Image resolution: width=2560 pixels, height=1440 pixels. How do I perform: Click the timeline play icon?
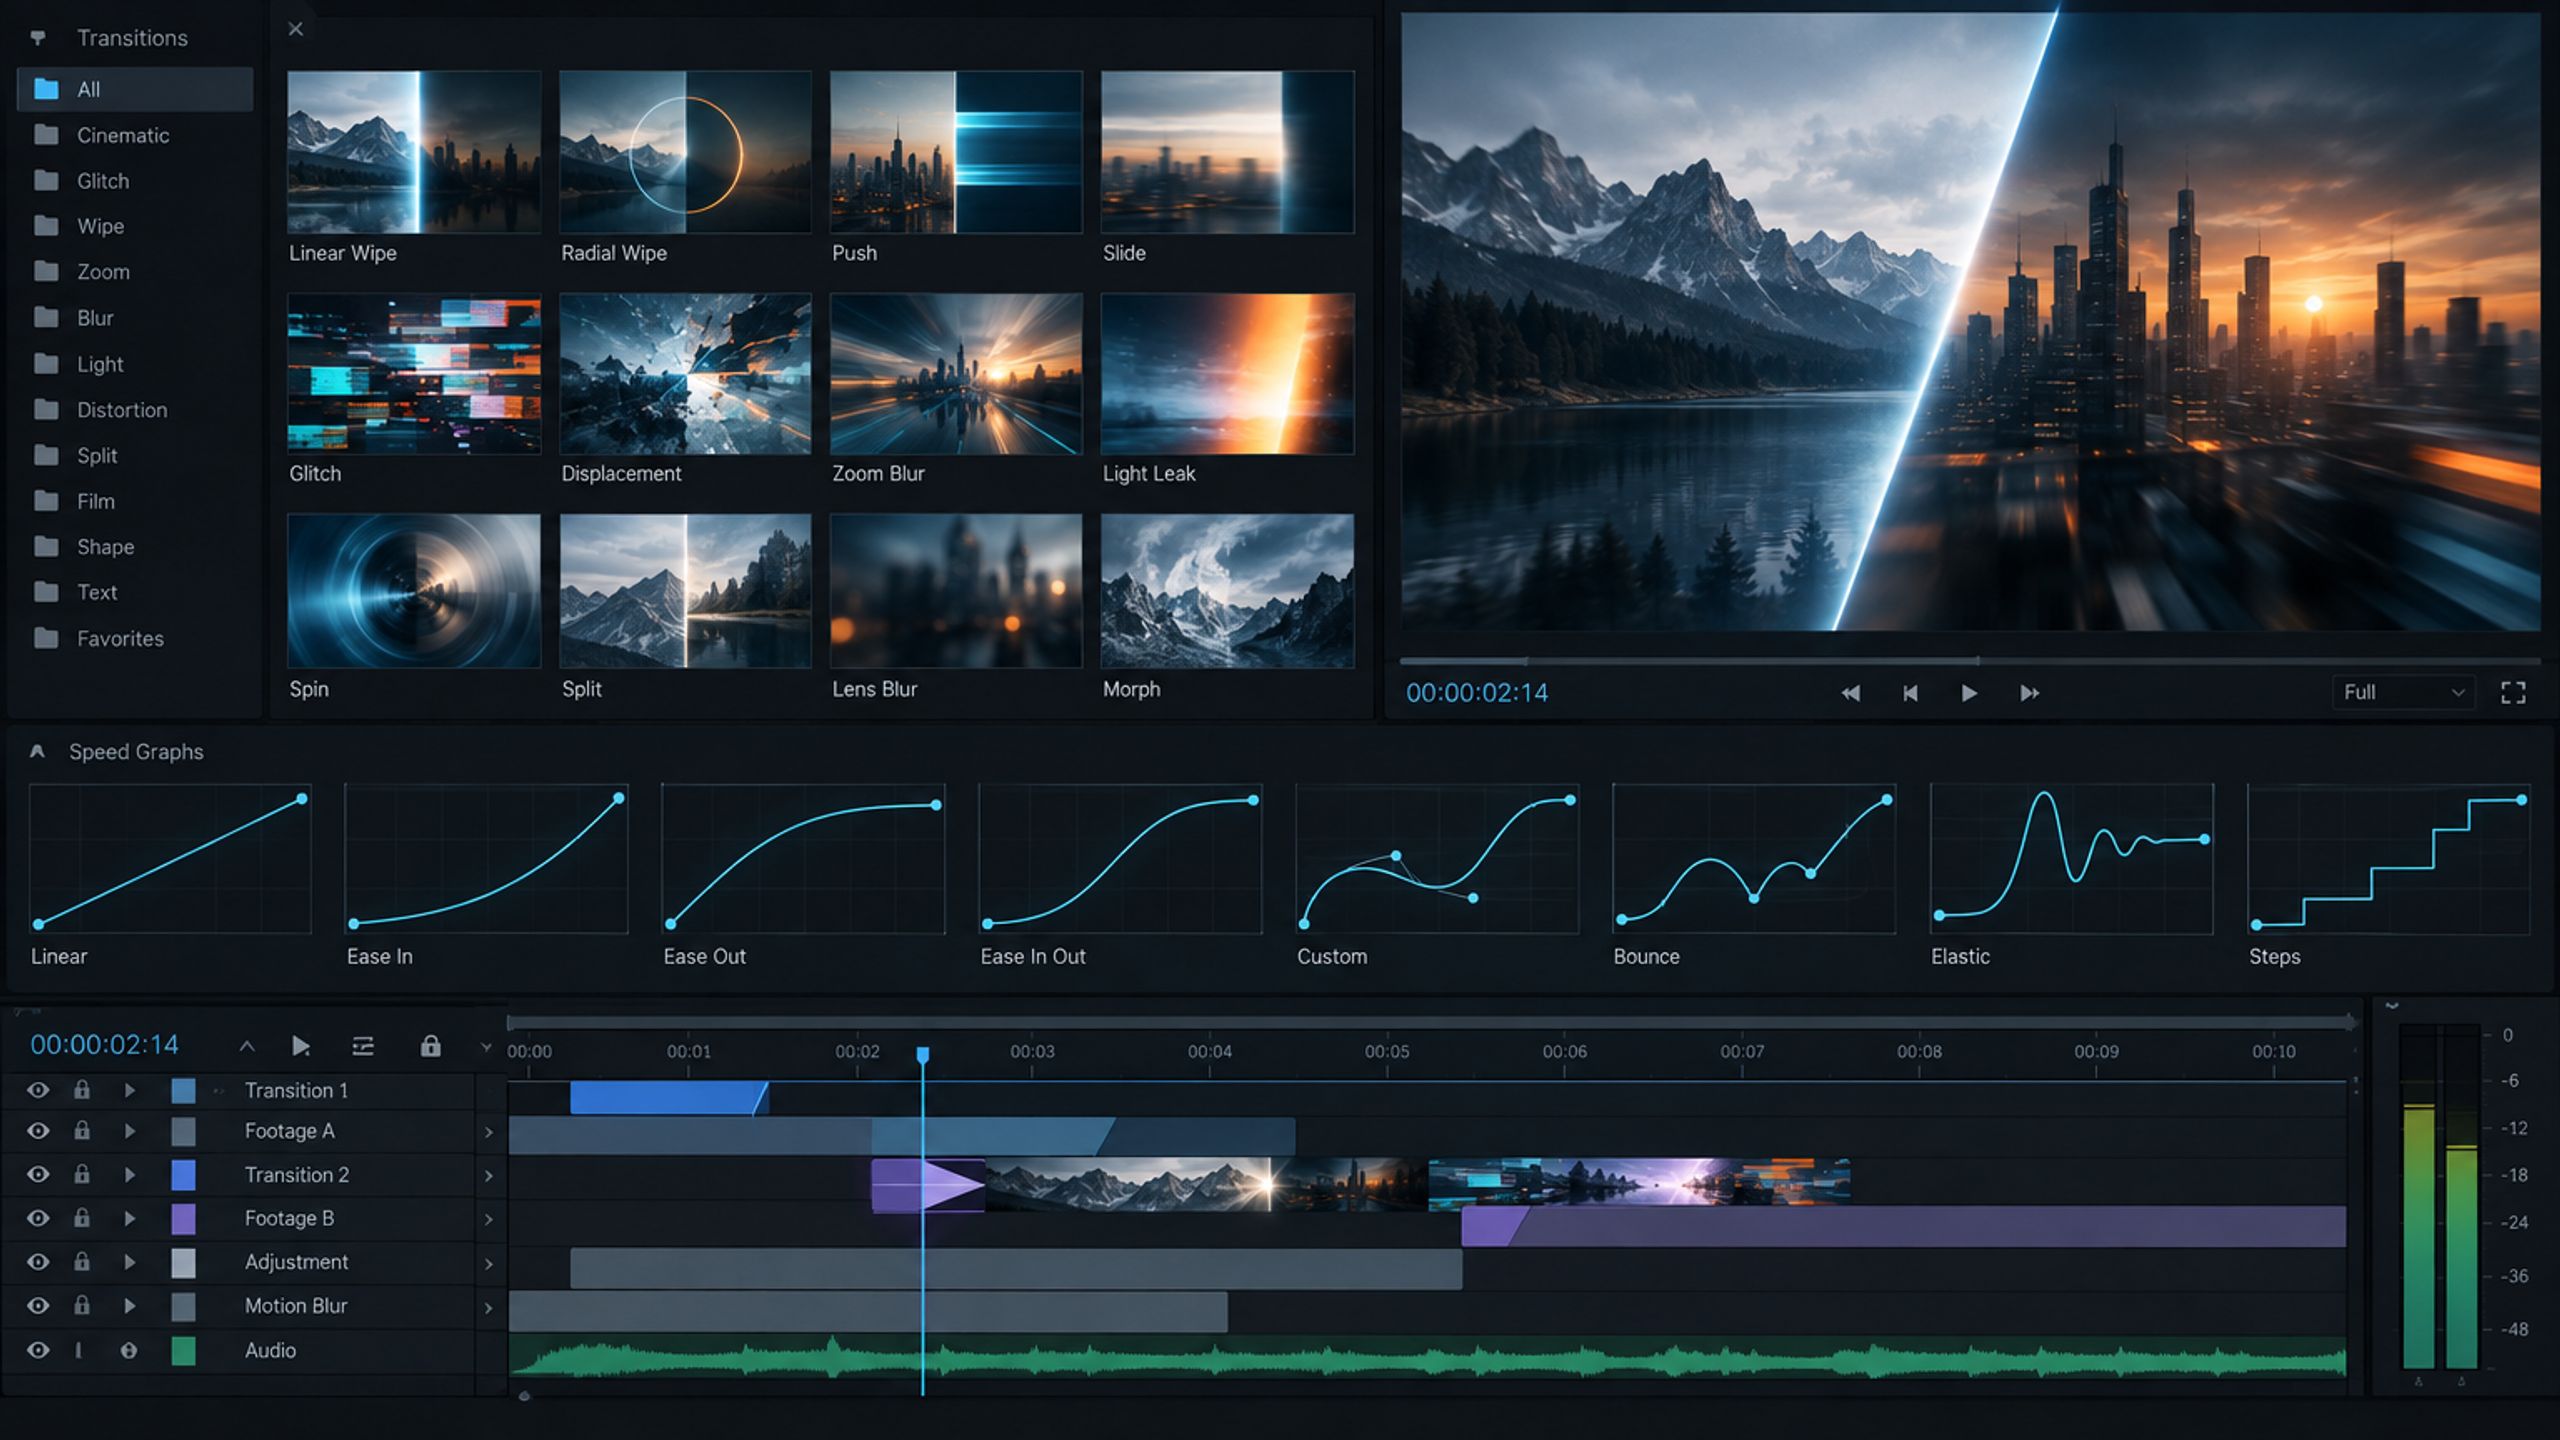300,1046
